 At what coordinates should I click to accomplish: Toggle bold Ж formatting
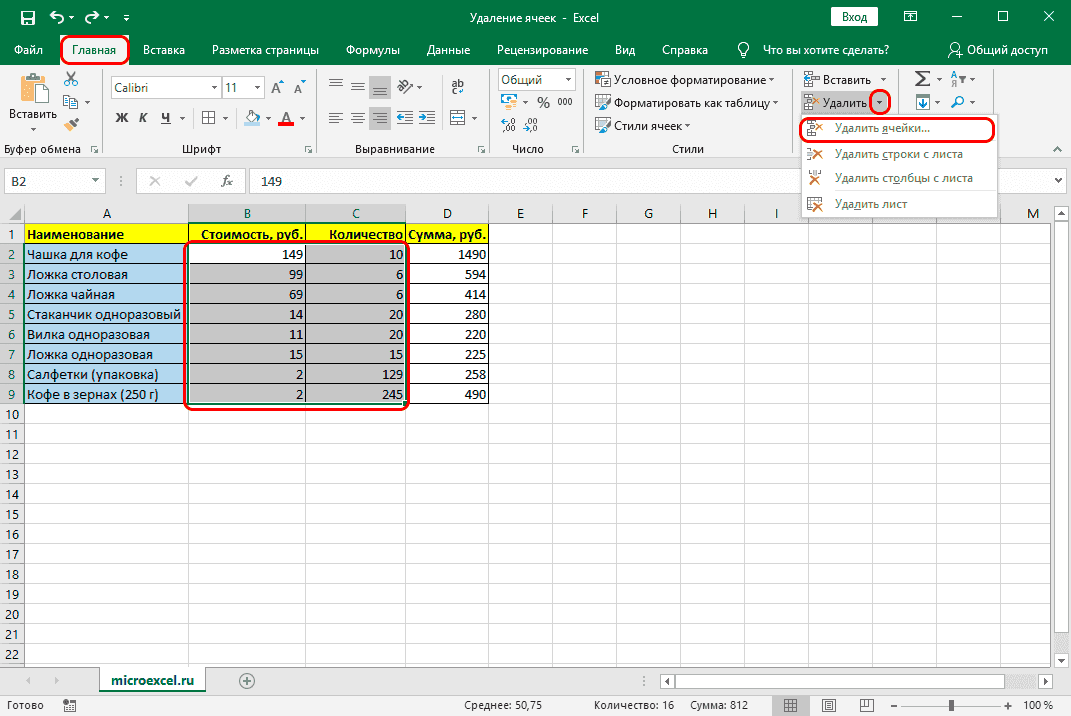pyautogui.click(x=122, y=118)
